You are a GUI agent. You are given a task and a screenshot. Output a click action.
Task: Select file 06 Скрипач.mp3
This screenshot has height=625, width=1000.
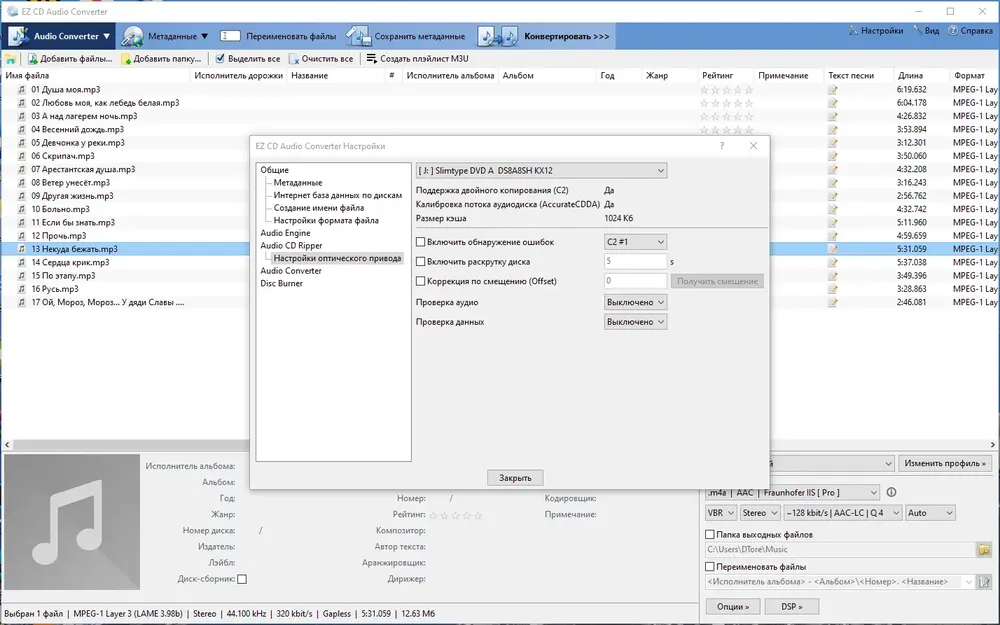pos(62,156)
